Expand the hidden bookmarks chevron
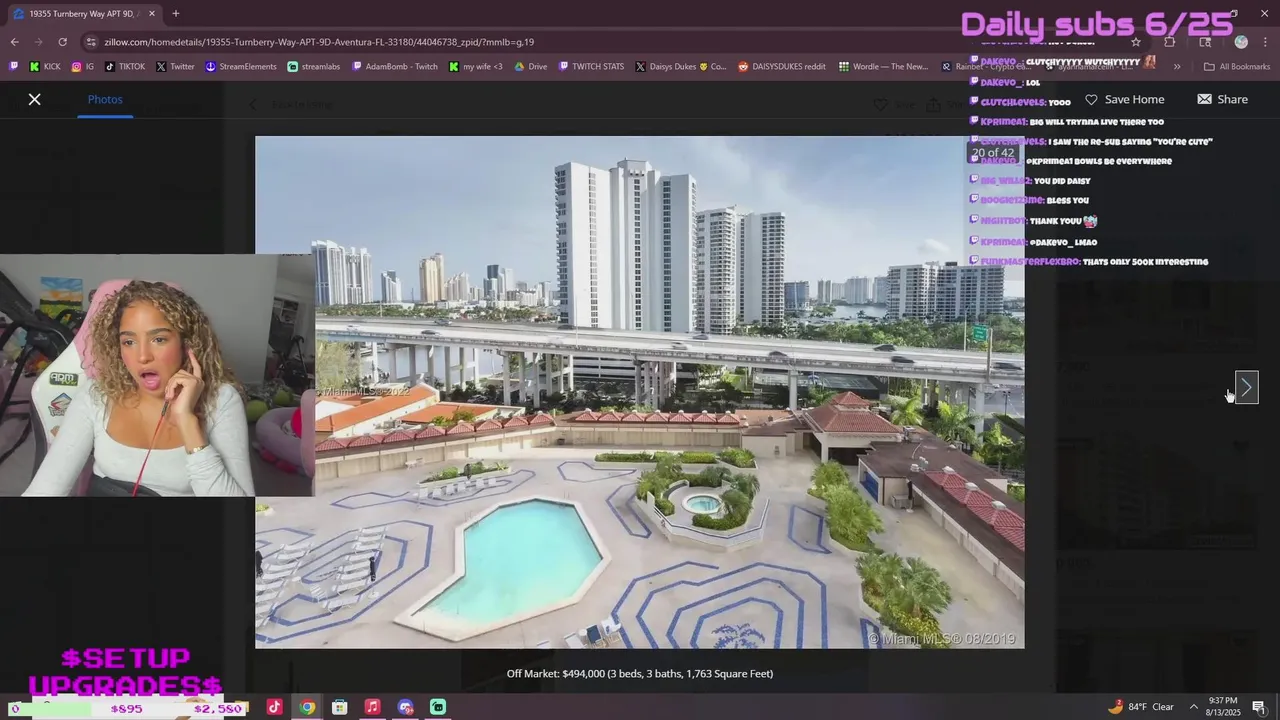Image resolution: width=1280 pixels, height=720 pixels. tap(1176, 67)
